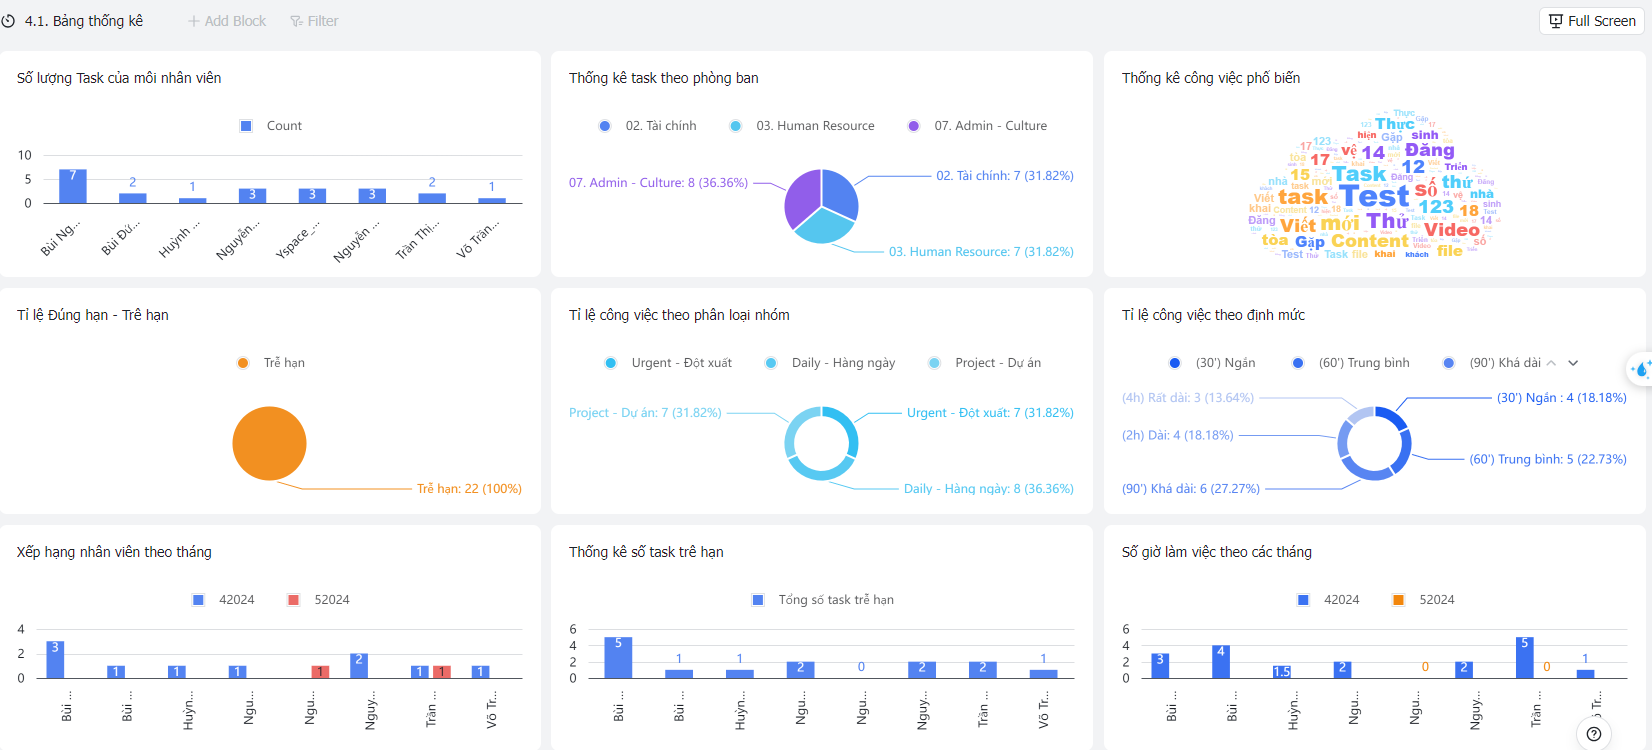This screenshot has width=1652, height=750.
Task: Toggle 02. Tài chính legend item
Action: click(x=648, y=126)
